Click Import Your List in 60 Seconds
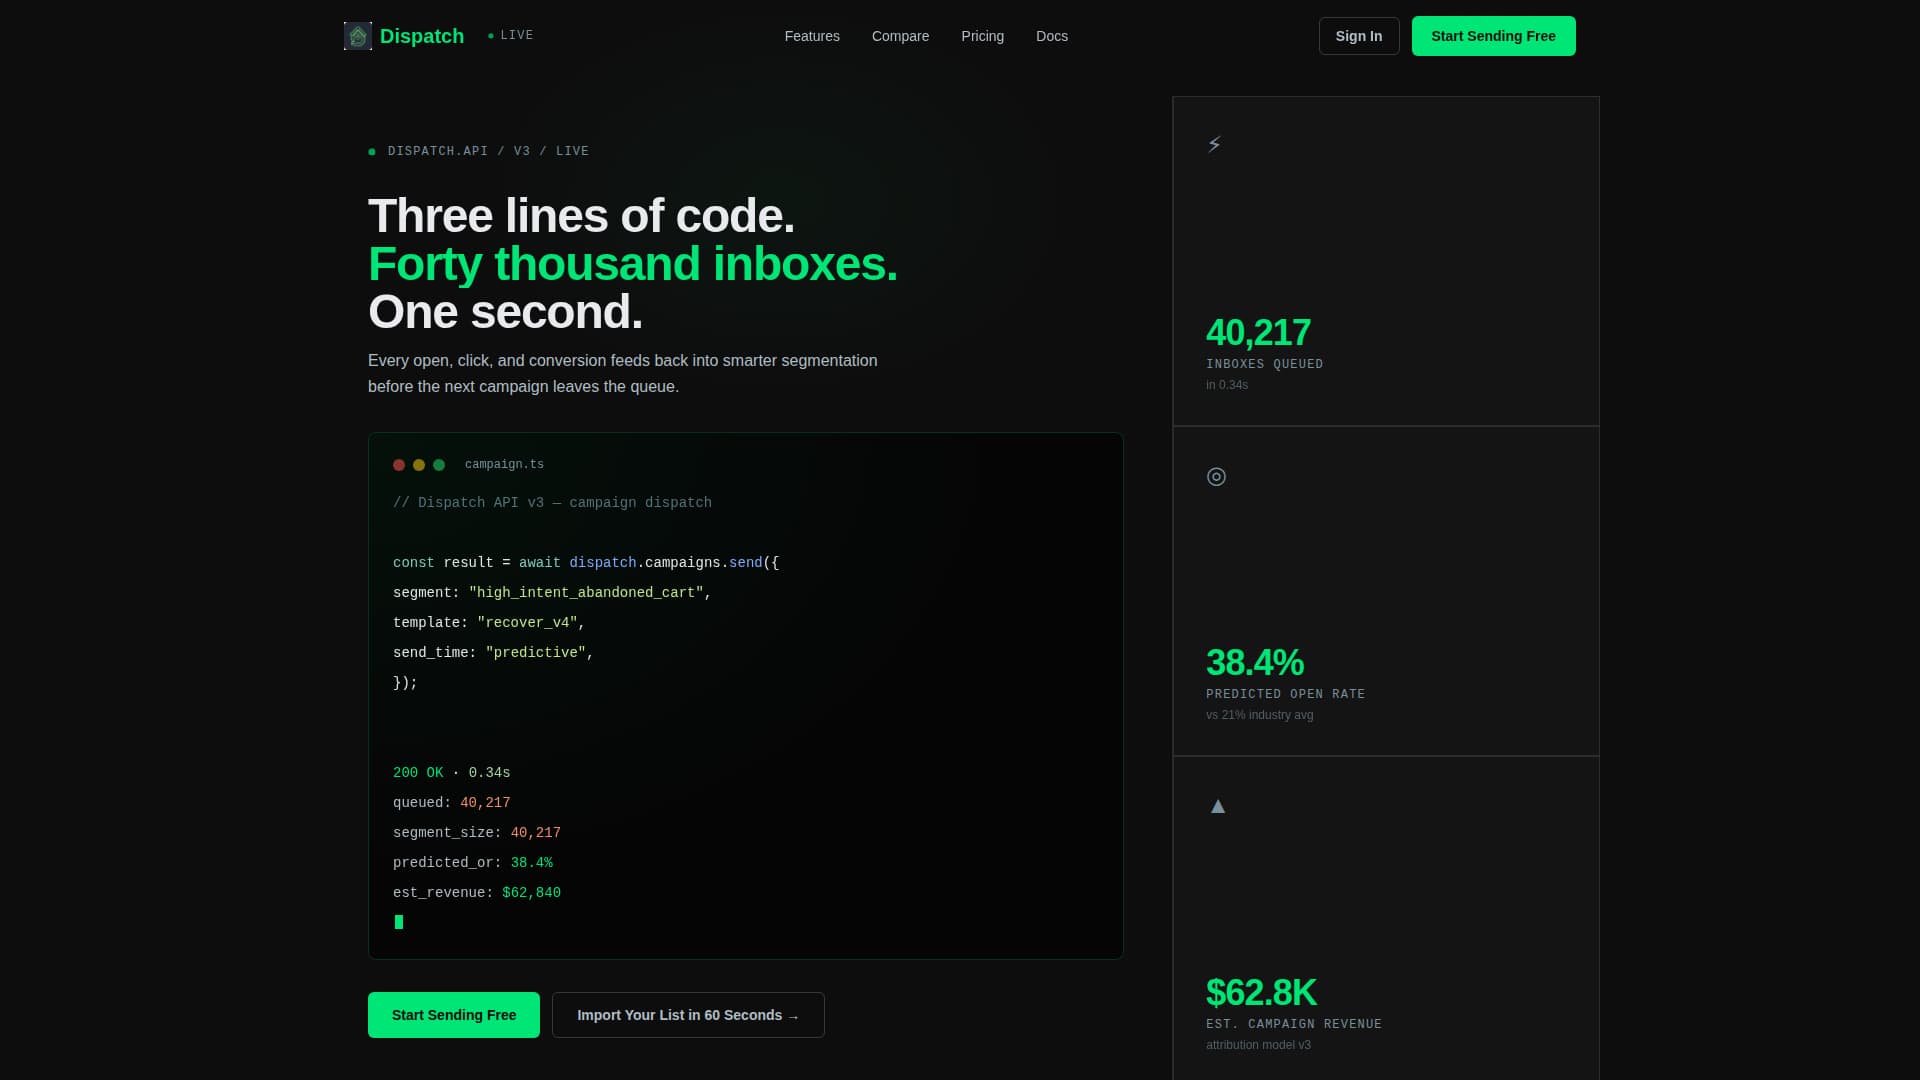The height and width of the screenshot is (1080, 1920). coord(687,1014)
